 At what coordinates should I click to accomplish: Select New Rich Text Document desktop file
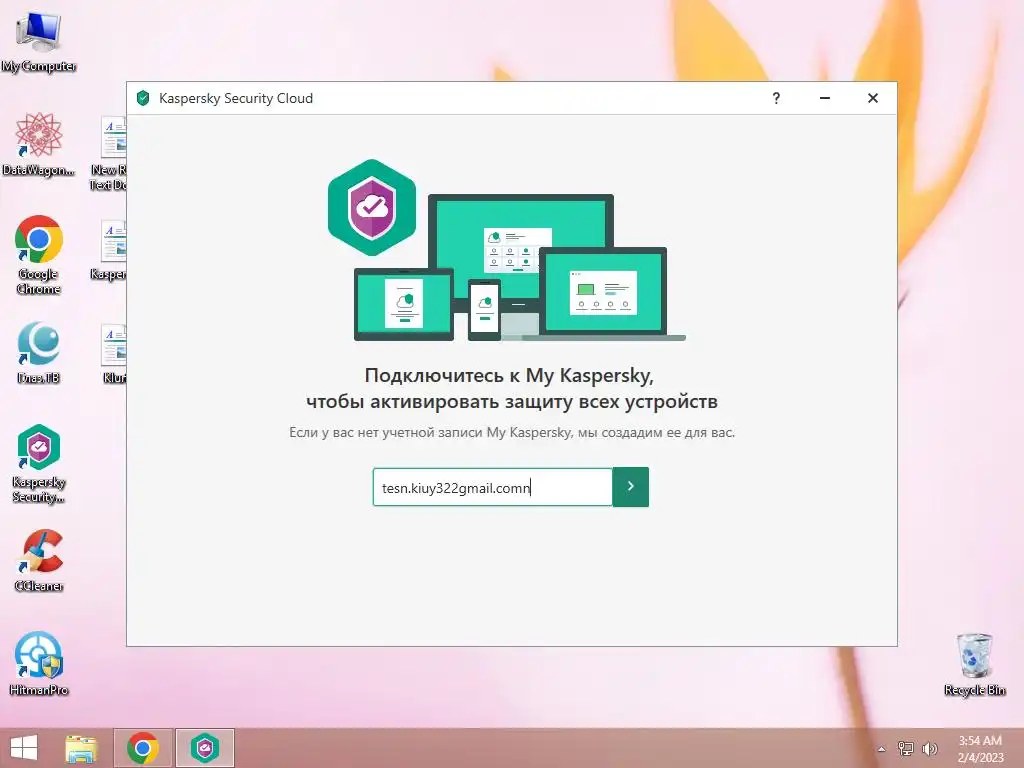(108, 153)
